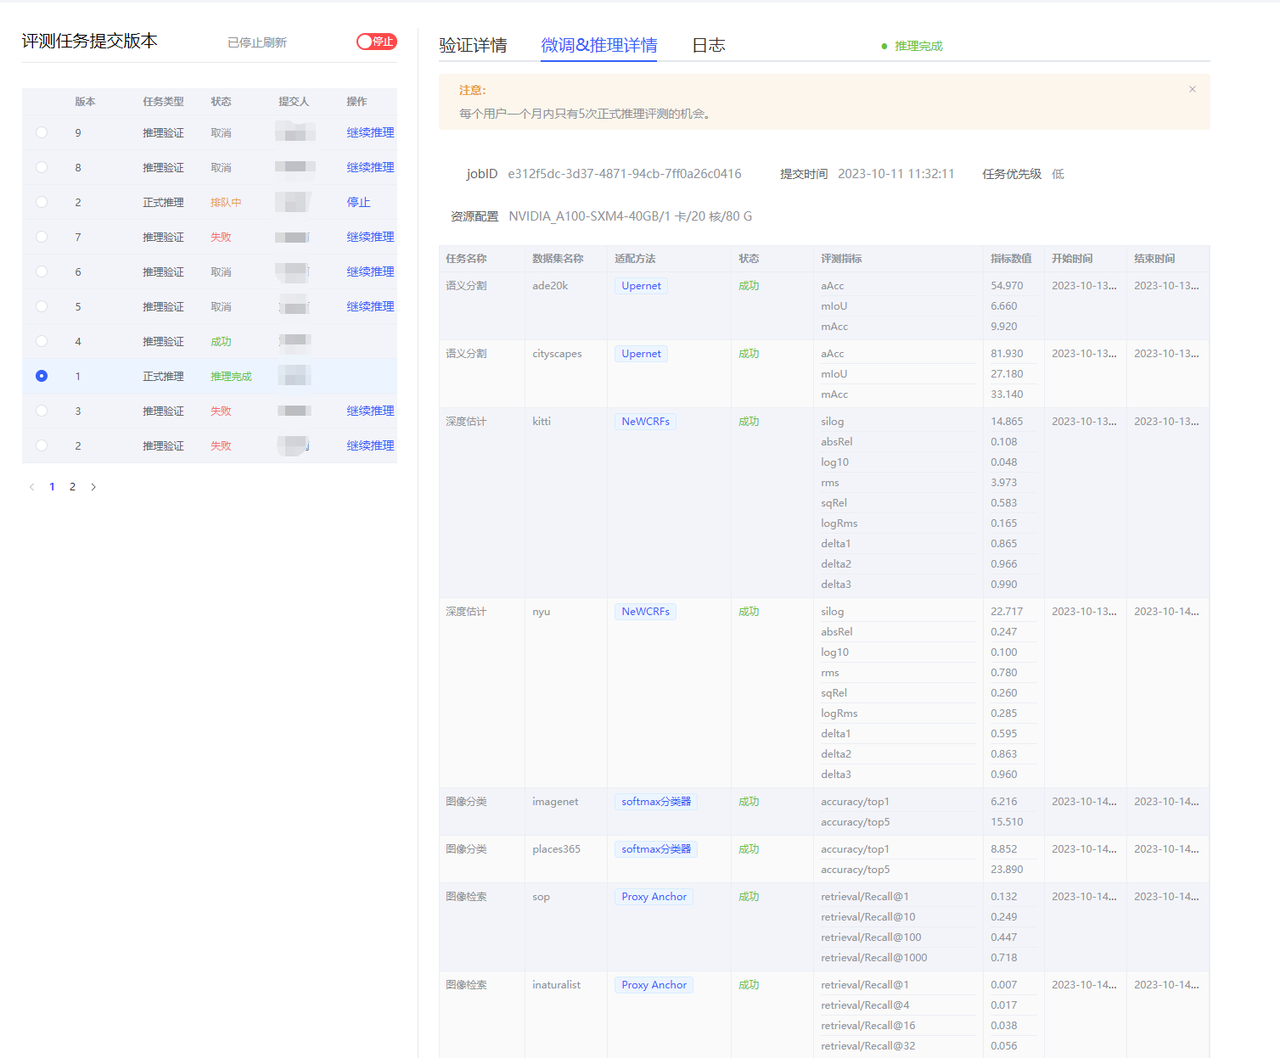This screenshot has height=1058, width=1280.
Task: Click 继续推理 for version 3
Action: (x=370, y=411)
